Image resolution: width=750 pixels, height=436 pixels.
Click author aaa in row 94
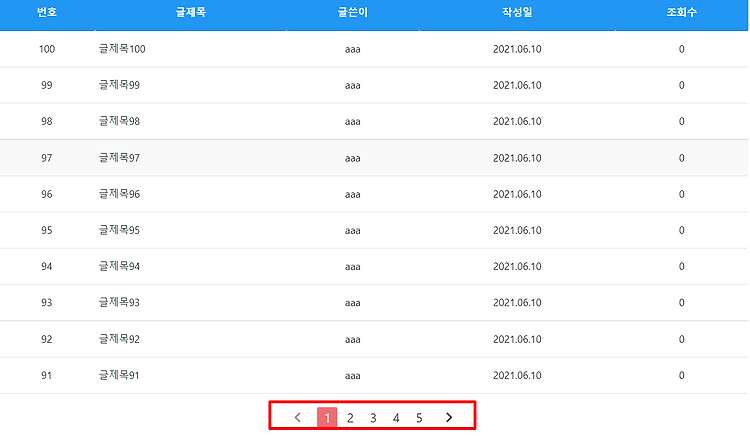point(353,267)
